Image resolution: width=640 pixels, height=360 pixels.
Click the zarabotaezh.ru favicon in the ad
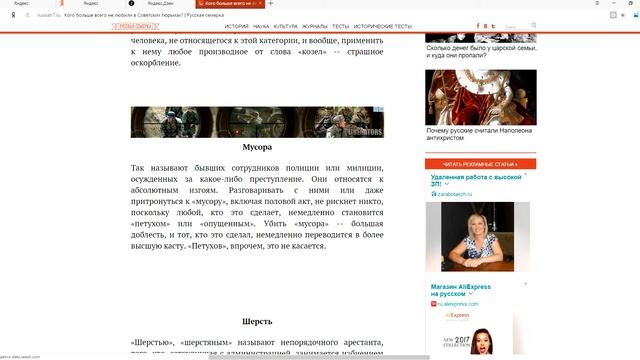(x=434, y=194)
